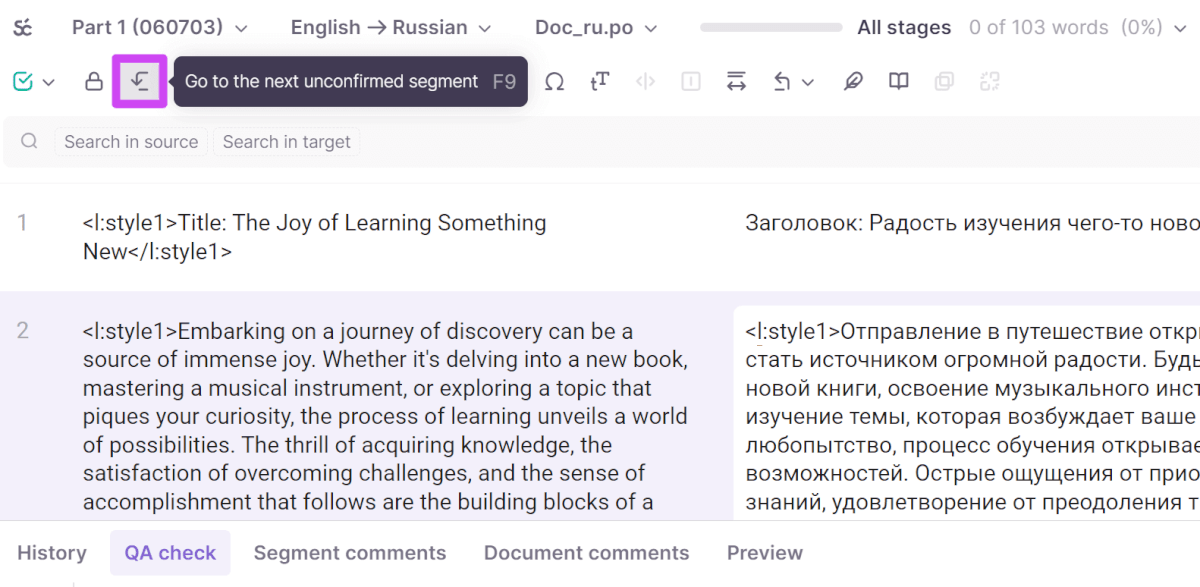Open the Preview tab

pos(765,553)
